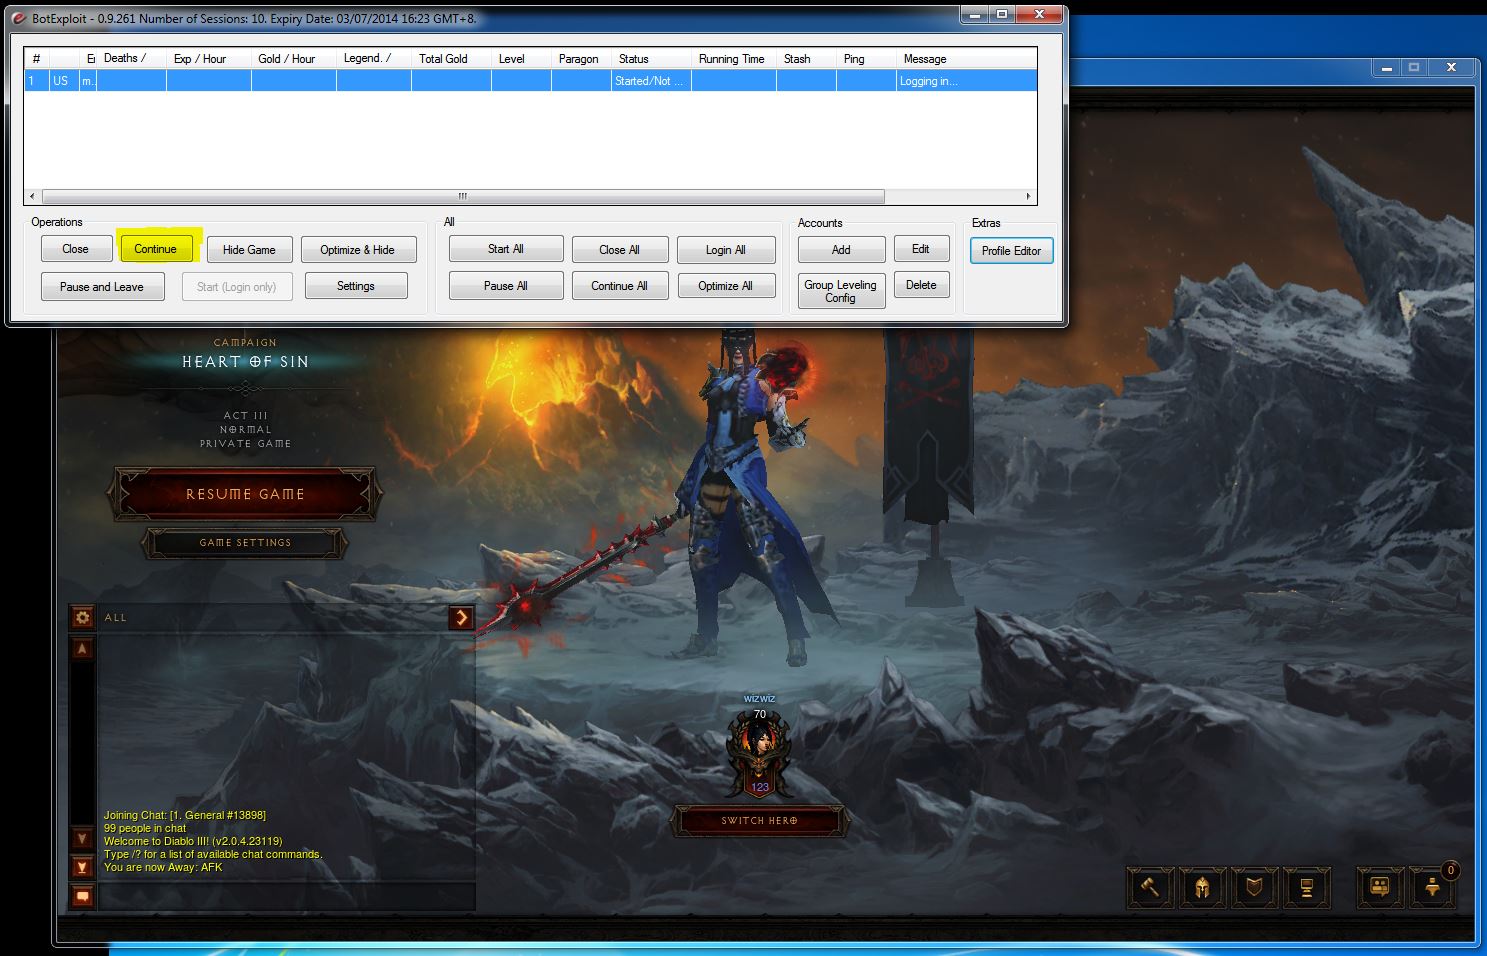The image size is (1487, 956).
Task: Click the Message column header
Action: 966,58
